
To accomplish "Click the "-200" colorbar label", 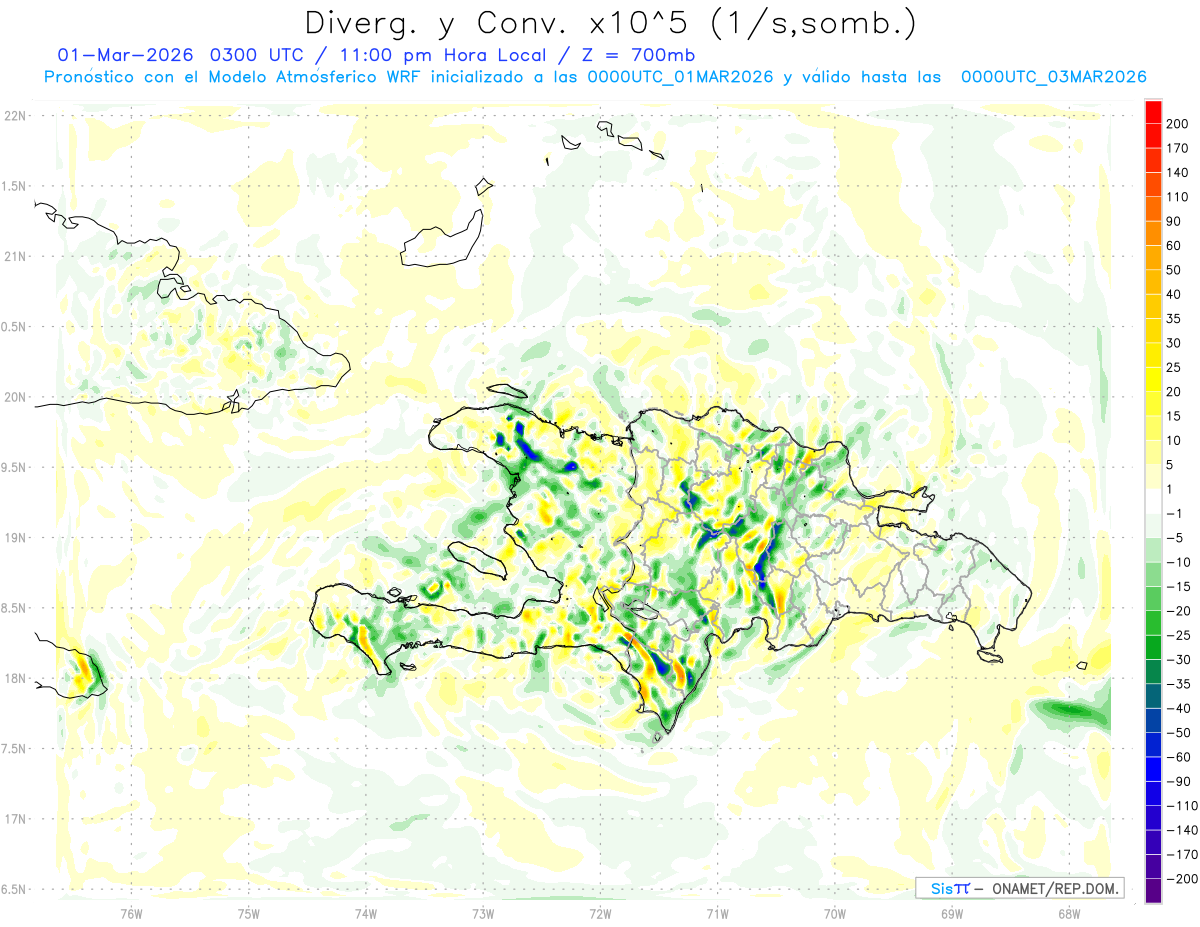I will click(x=1182, y=879).
